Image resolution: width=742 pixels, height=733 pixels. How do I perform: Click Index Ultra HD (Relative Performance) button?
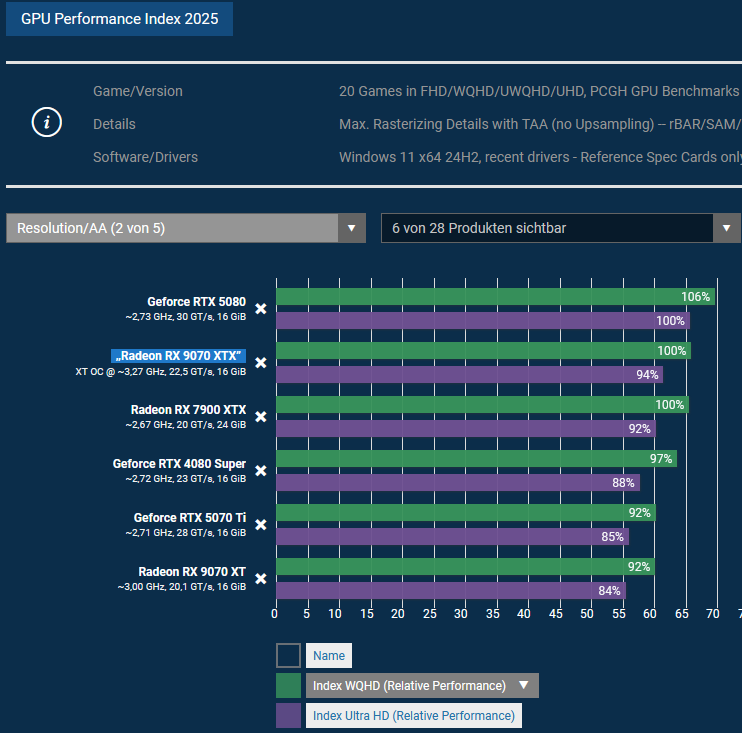tap(414, 715)
